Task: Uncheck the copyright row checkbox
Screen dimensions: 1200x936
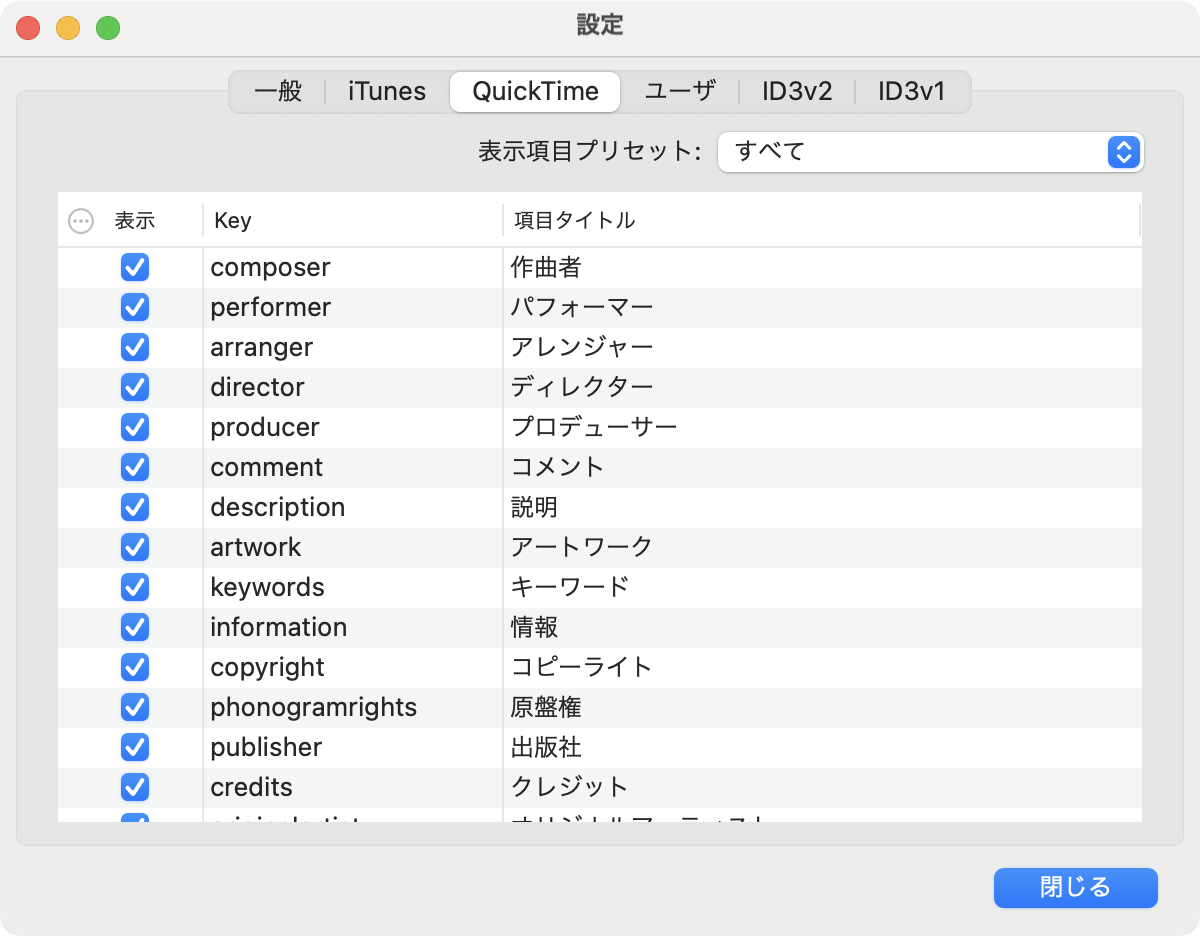Action: tap(135, 667)
